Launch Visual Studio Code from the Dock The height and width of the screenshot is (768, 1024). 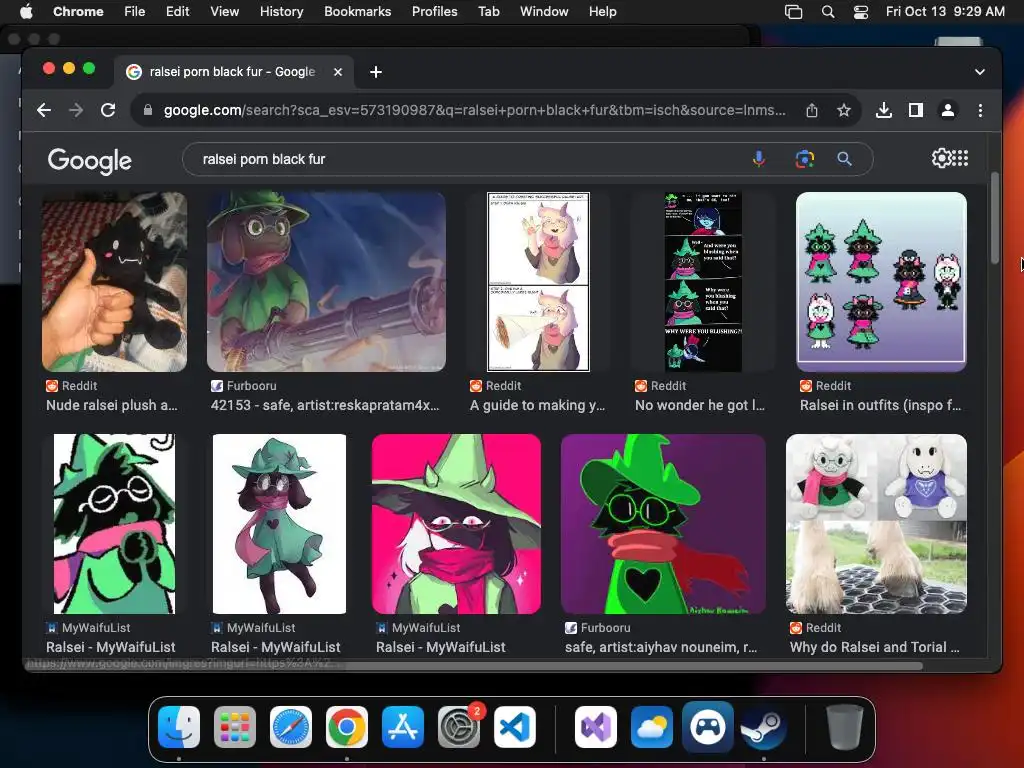click(x=515, y=727)
